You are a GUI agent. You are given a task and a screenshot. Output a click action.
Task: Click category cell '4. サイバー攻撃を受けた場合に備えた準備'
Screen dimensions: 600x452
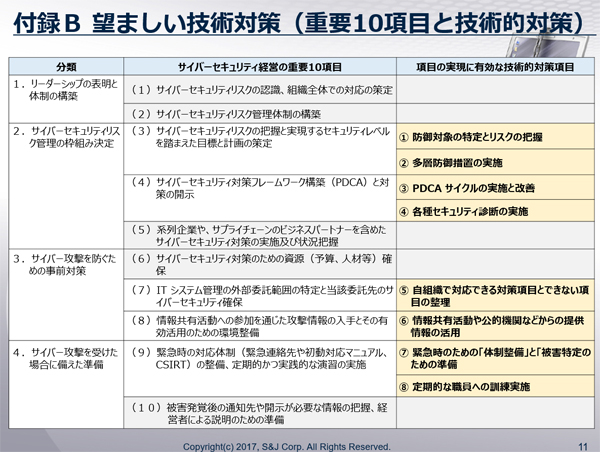click(66, 384)
